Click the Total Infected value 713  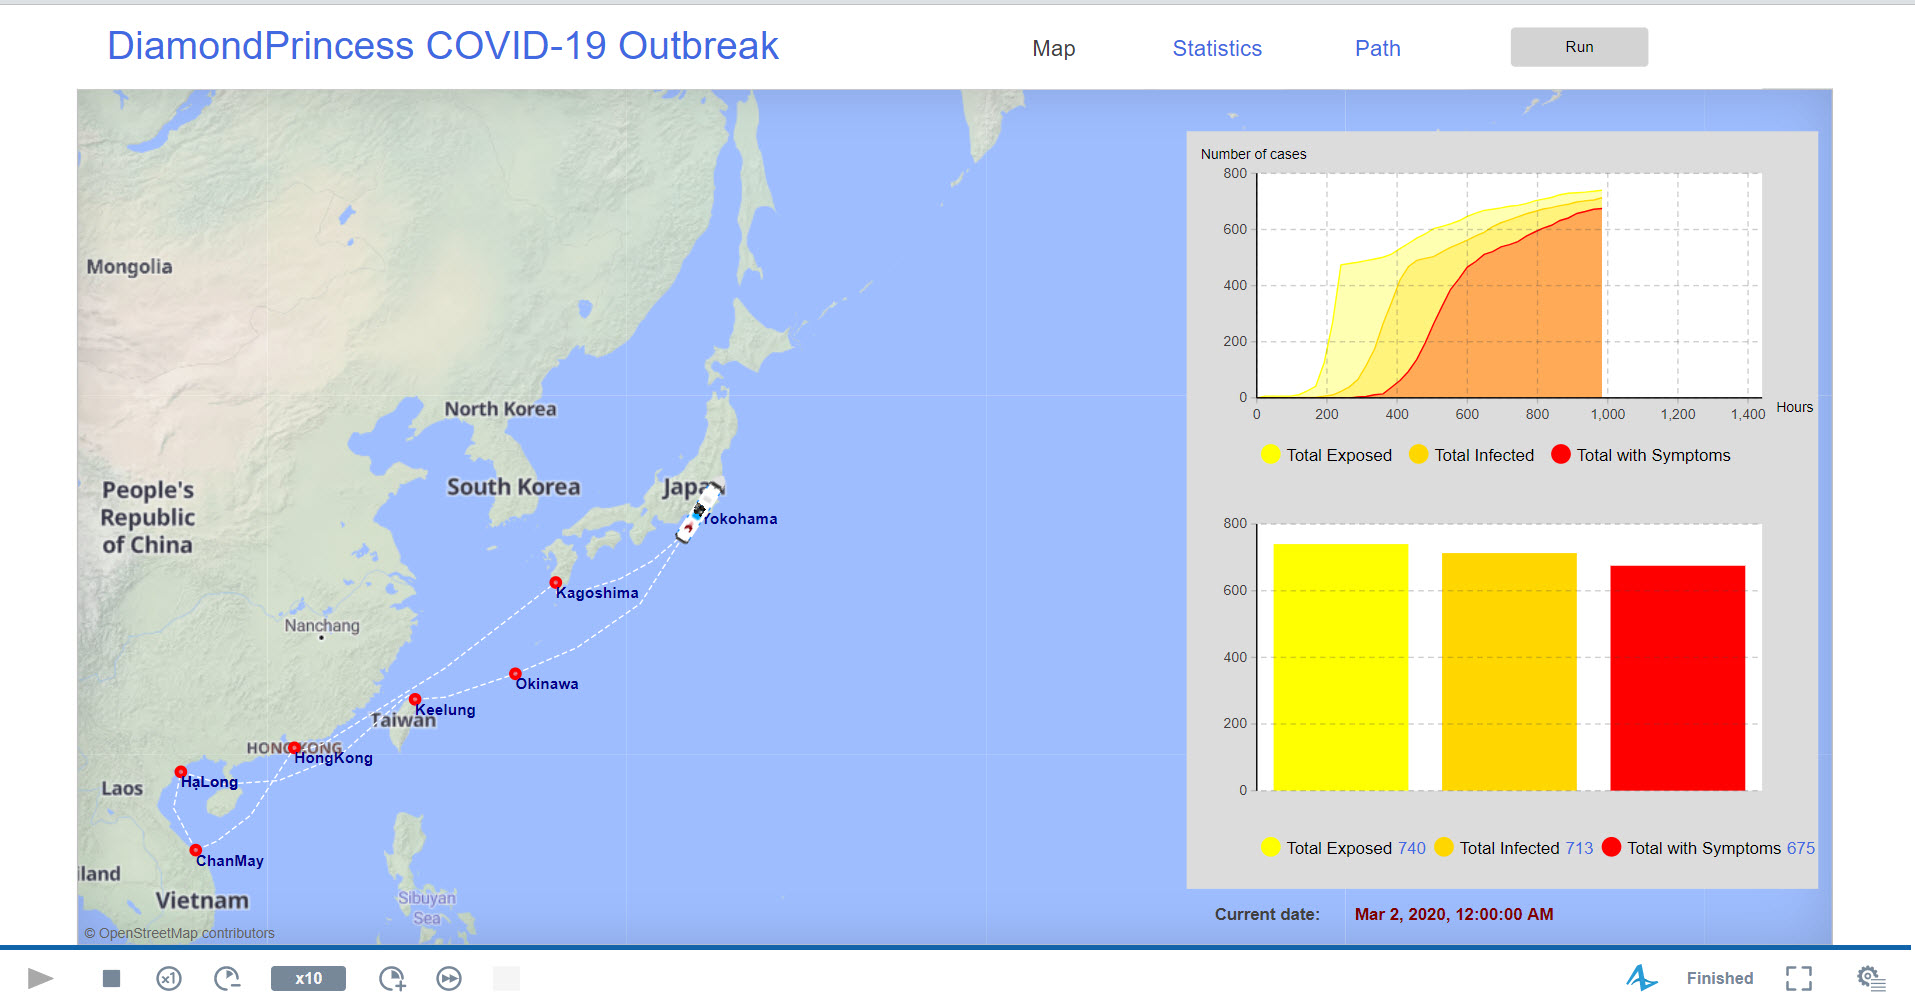click(x=1579, y=848)
